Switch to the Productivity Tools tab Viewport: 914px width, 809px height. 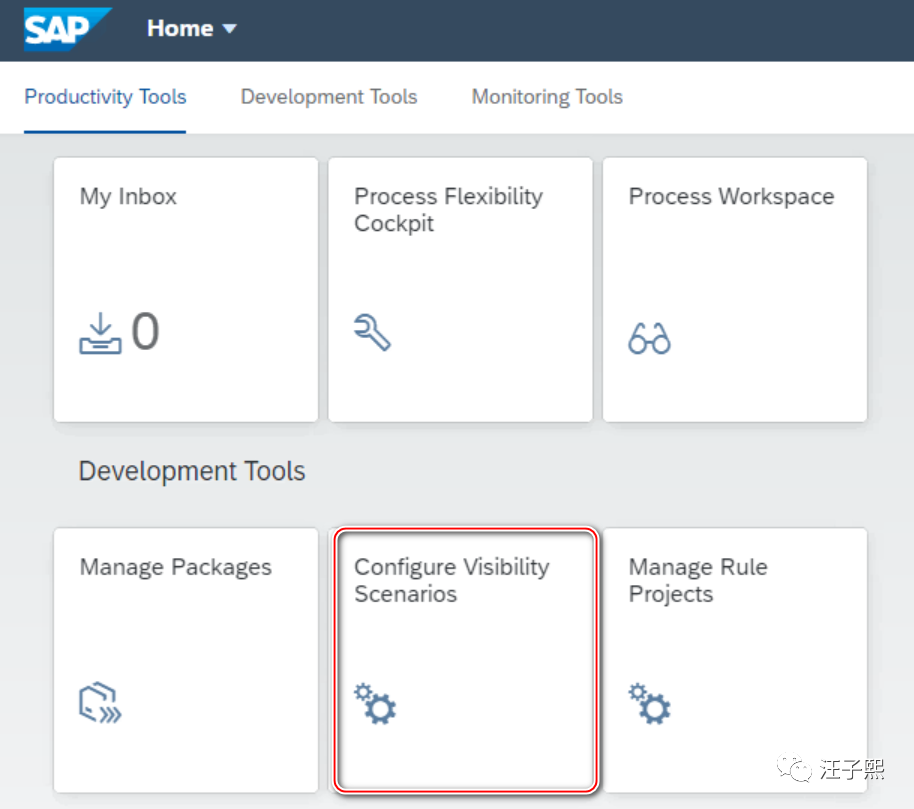(x=105, y=97)
